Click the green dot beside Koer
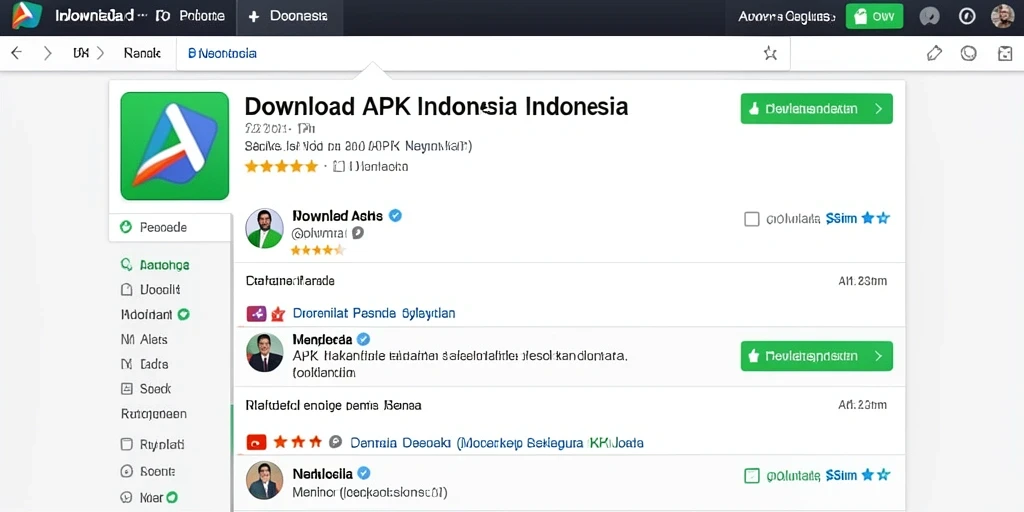 coord(171,497)
